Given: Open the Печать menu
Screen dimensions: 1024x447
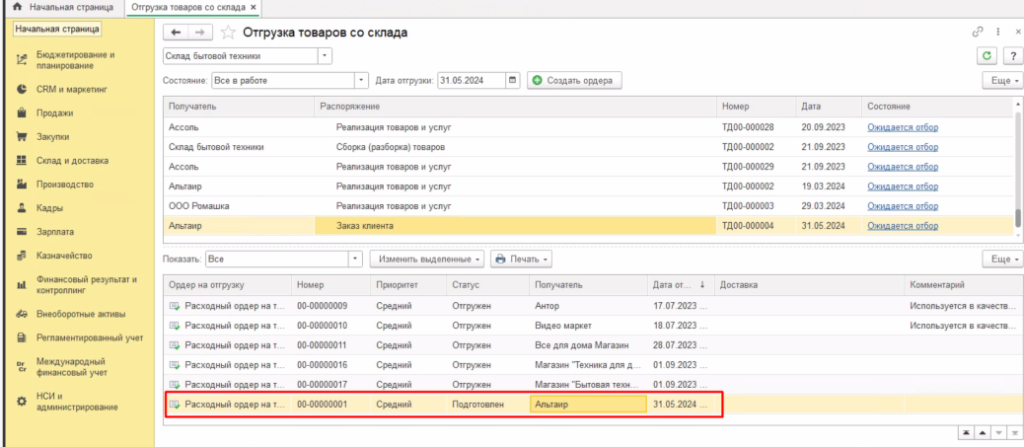Looking at the screenshot, I should coord(521,259).
